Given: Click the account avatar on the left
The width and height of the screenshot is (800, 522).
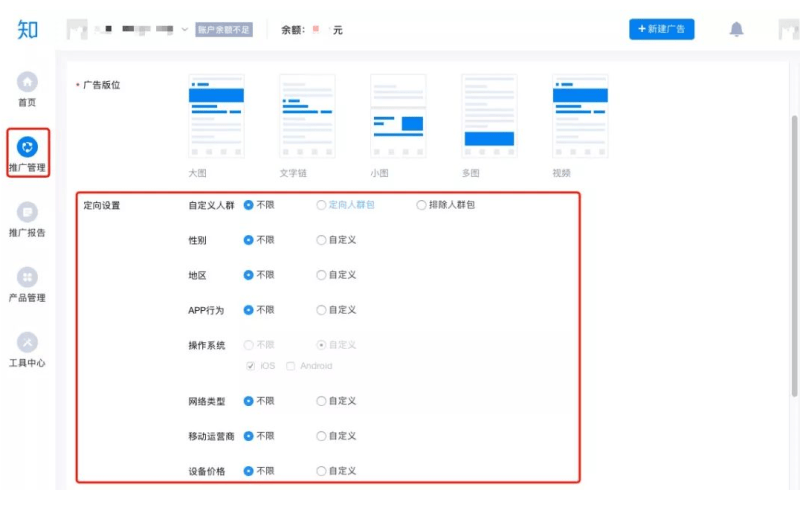Looking at the screenshot, I should (x=77, y=30).
